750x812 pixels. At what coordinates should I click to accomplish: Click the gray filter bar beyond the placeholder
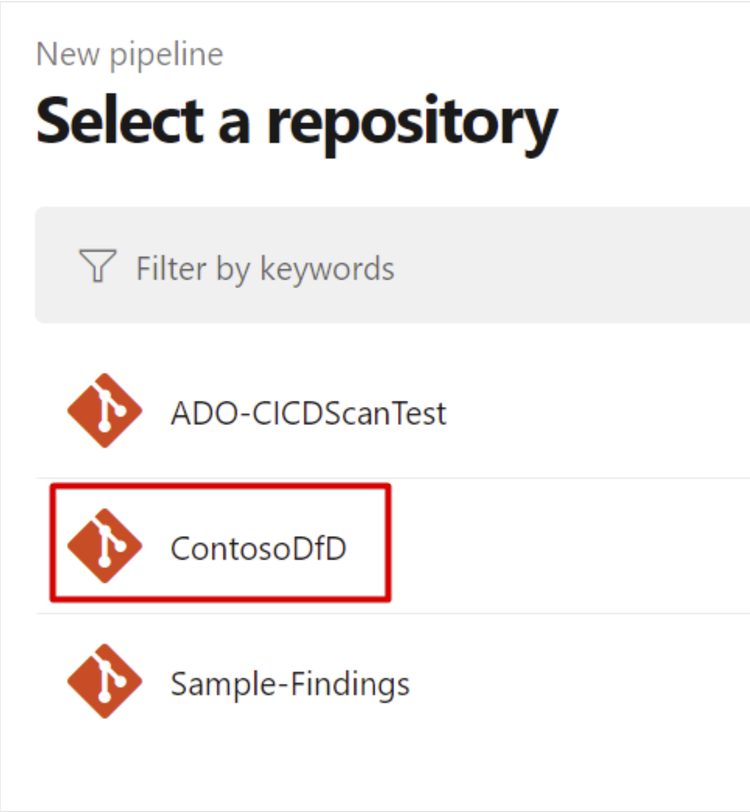click(570, 265)
